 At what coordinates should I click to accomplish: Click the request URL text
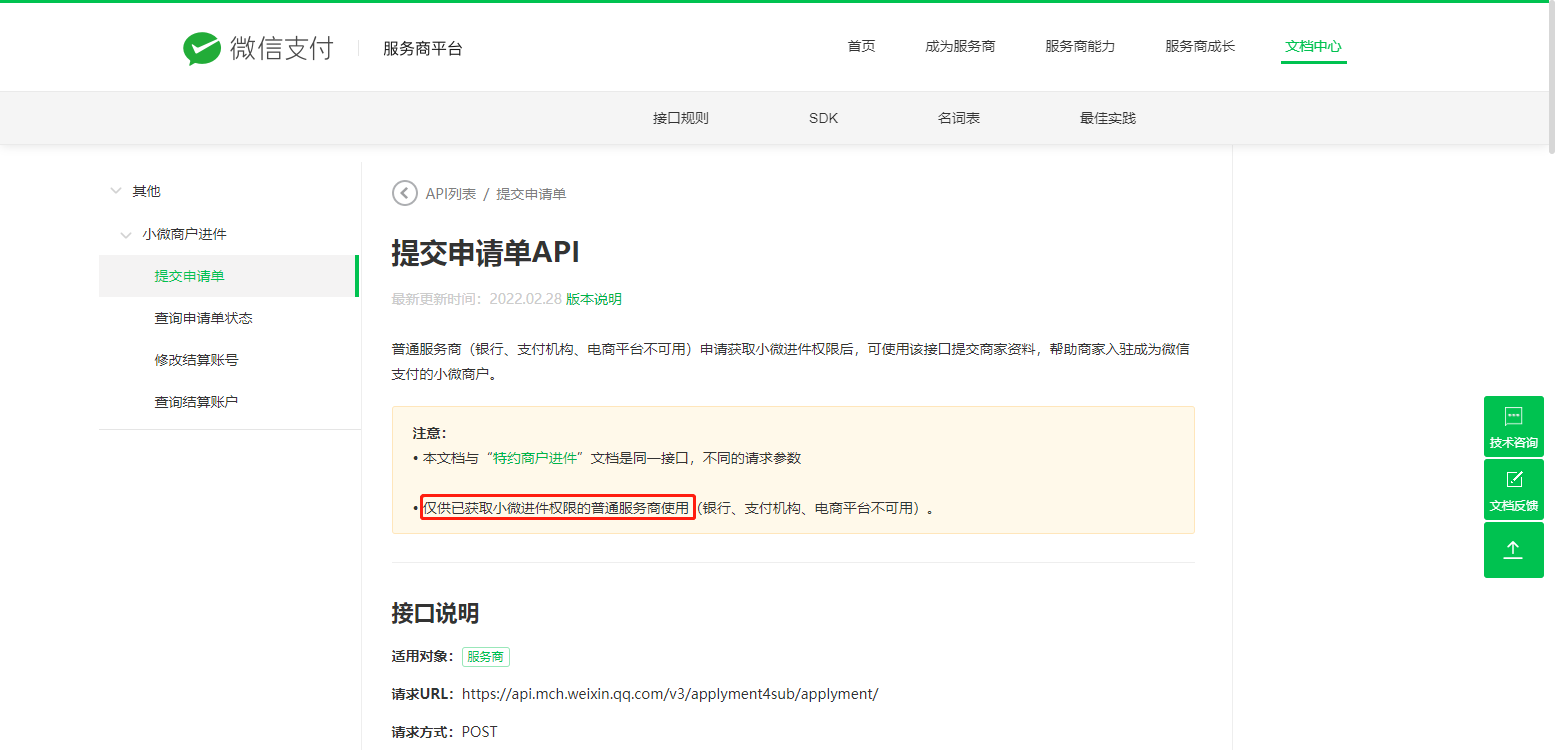670,694
